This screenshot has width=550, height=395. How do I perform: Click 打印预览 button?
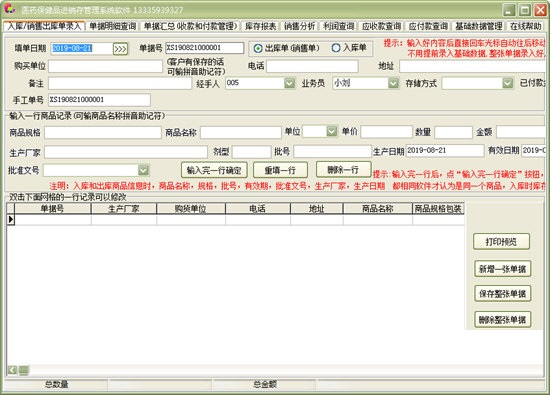pos(501,242)
